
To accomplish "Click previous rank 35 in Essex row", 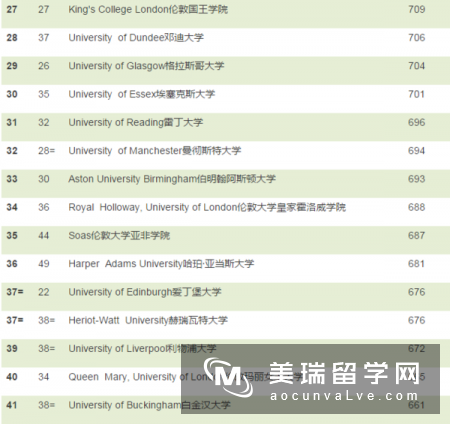I will [43, 94].
